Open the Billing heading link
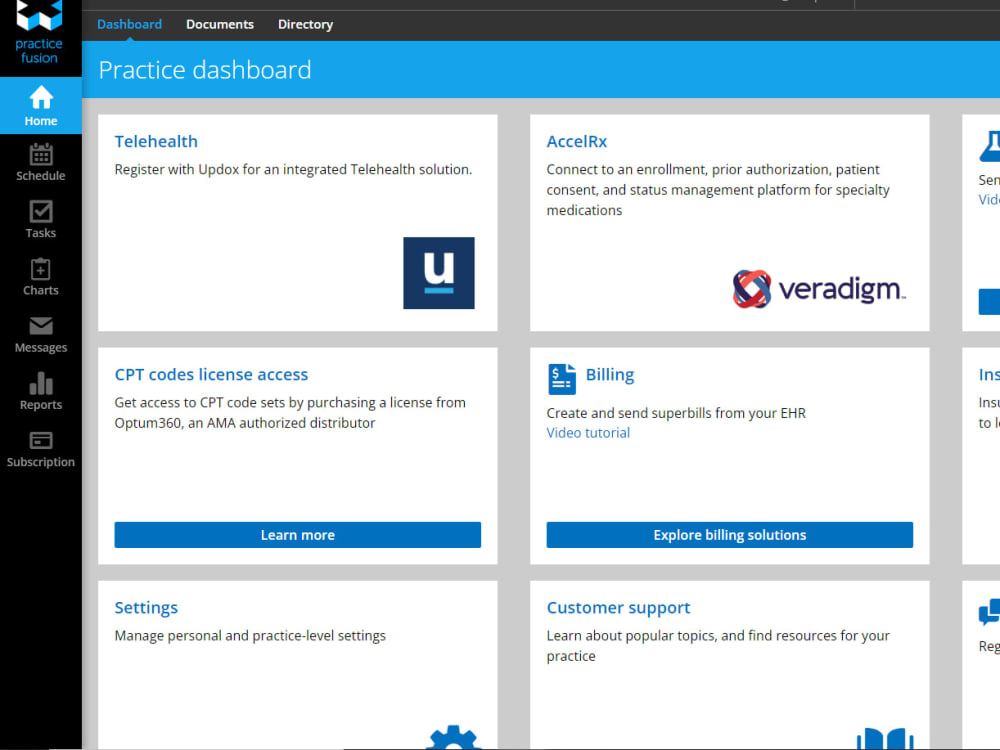This screenshot has height=750, width=1000. click(610, 374)
